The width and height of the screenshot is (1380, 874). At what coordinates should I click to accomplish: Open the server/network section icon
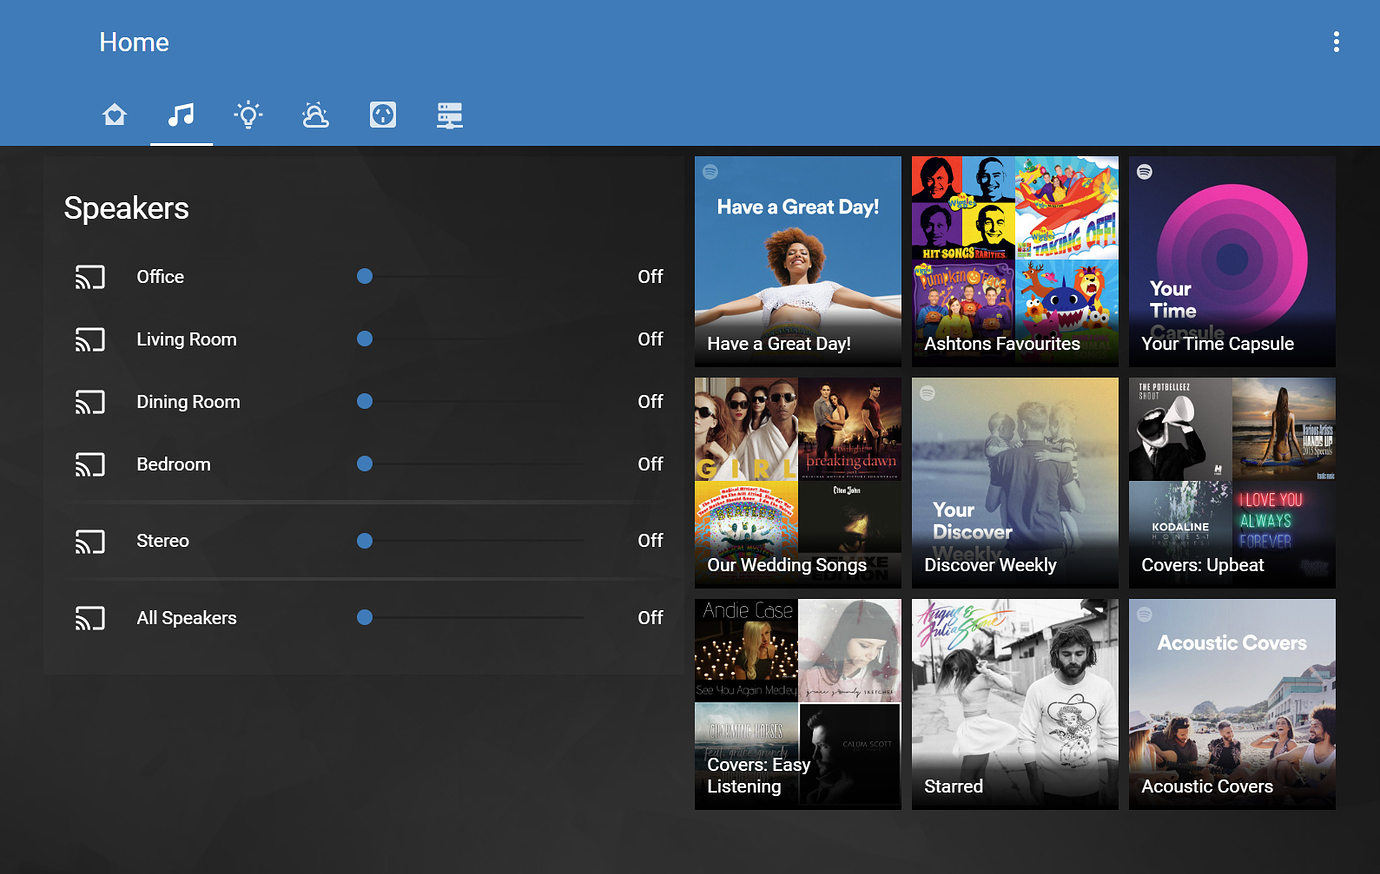(449, 115)
